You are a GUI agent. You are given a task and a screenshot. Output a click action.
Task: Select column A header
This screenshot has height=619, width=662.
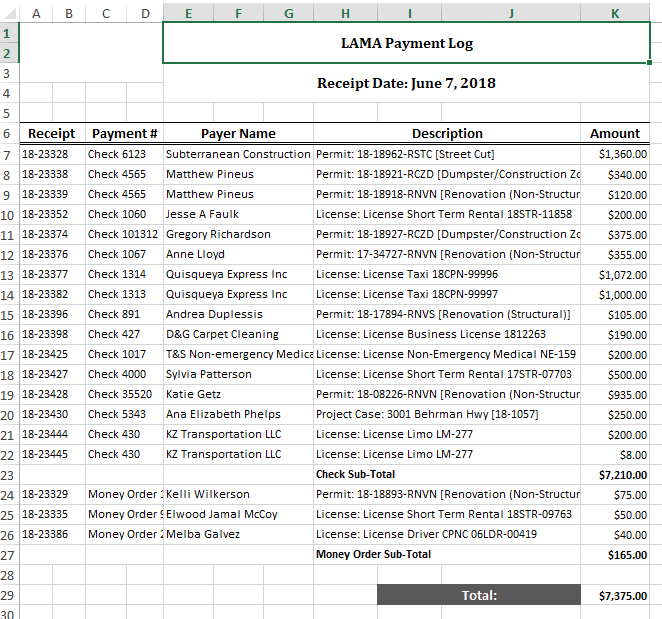coord(36,13)
